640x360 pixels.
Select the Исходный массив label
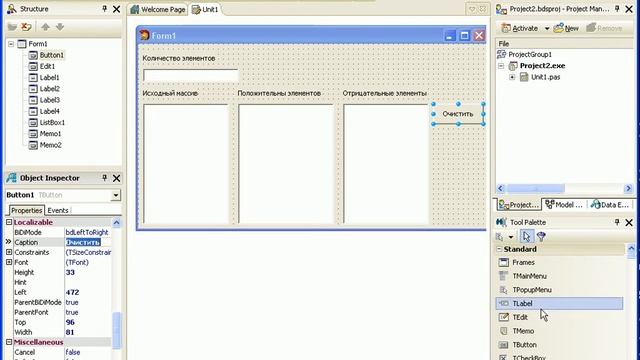pyautogui.click(x=170, y=93)
